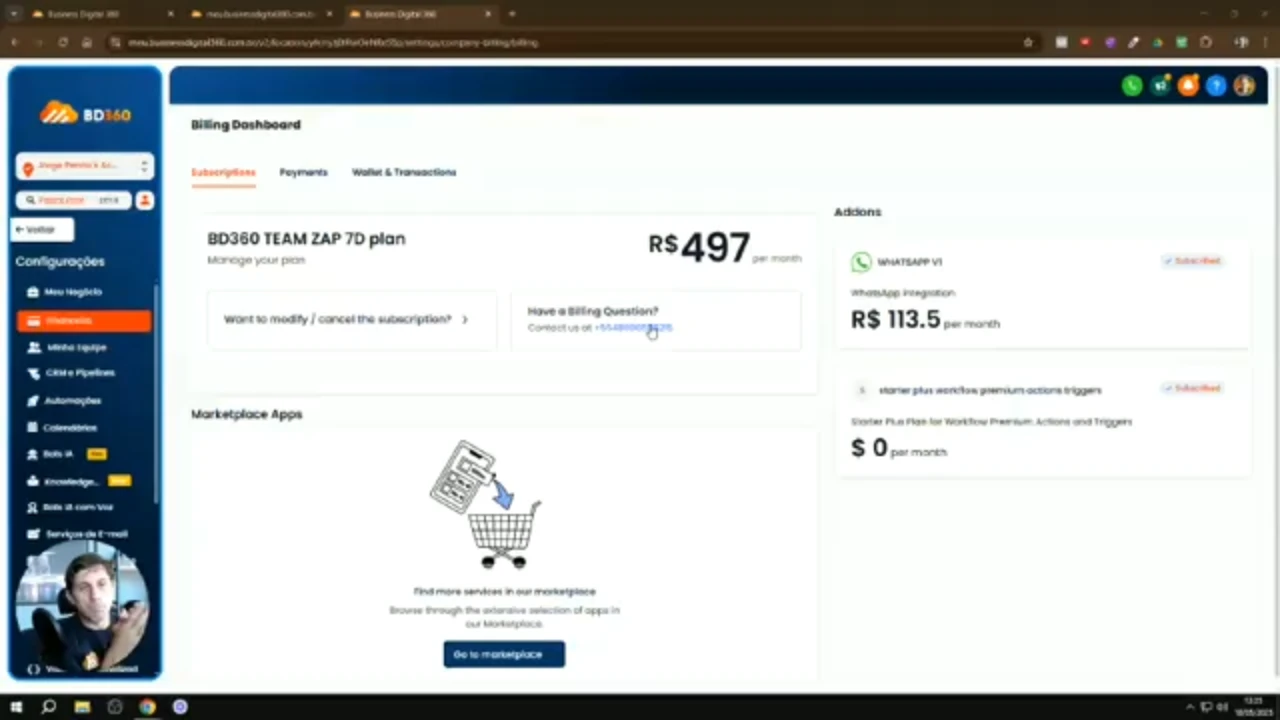Open the orange notifications bell

point(1188,86)
